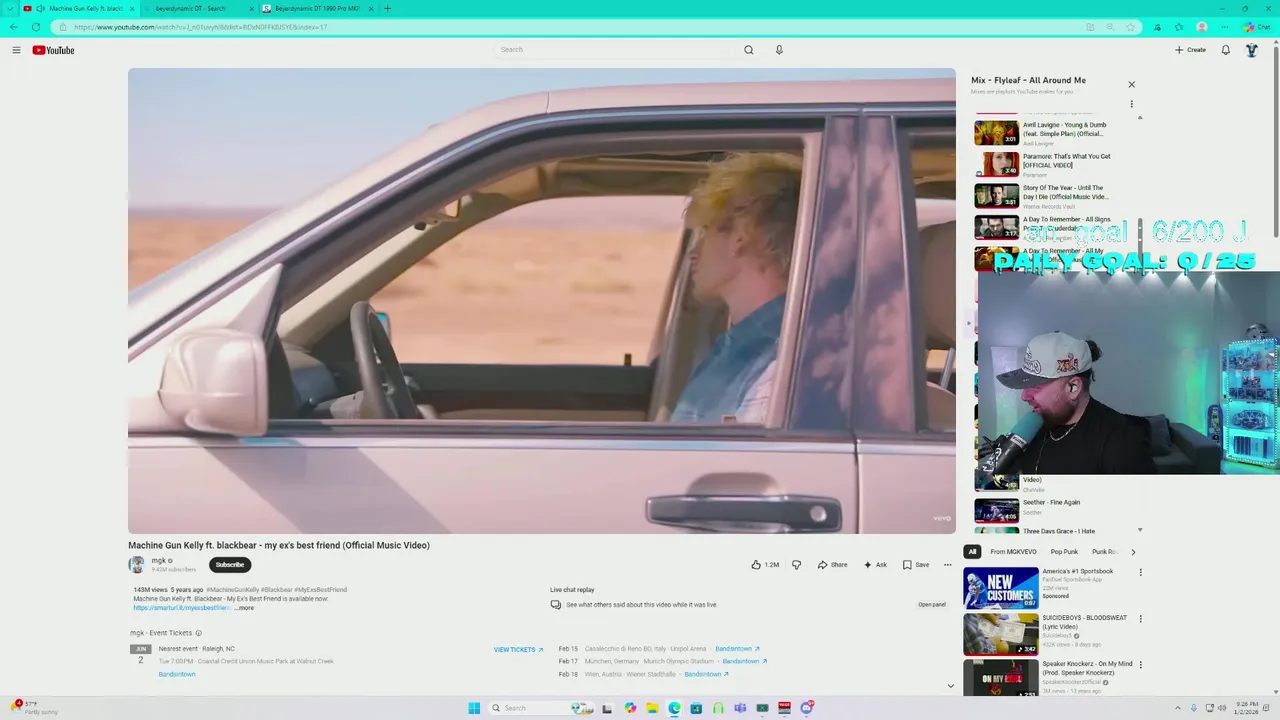The image size is (1280, 720).
Task: Go back with the browser back arrow
Action: click(13, 27)
